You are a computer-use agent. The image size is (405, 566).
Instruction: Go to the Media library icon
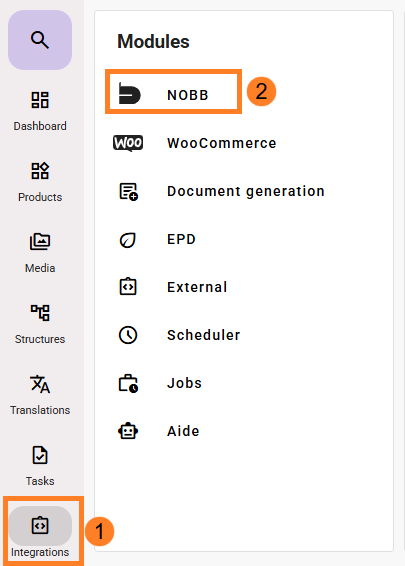[40, 242]
